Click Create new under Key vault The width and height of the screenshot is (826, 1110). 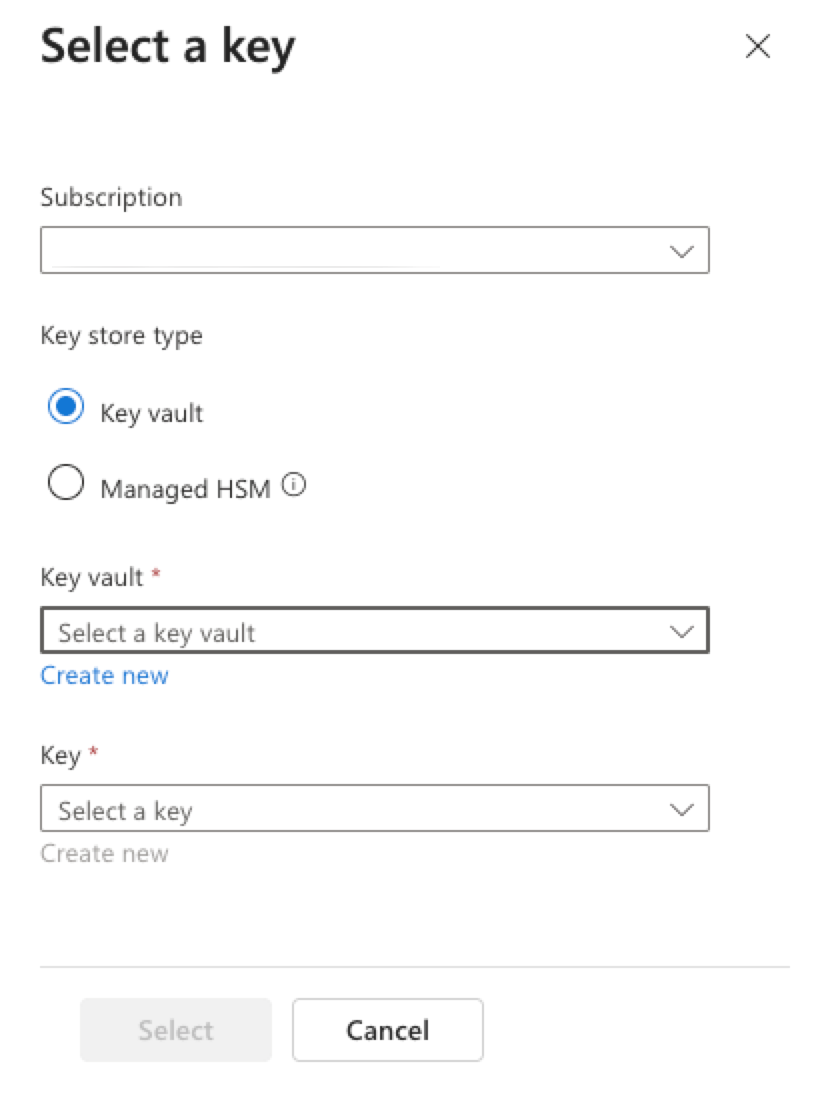point(104,675)
